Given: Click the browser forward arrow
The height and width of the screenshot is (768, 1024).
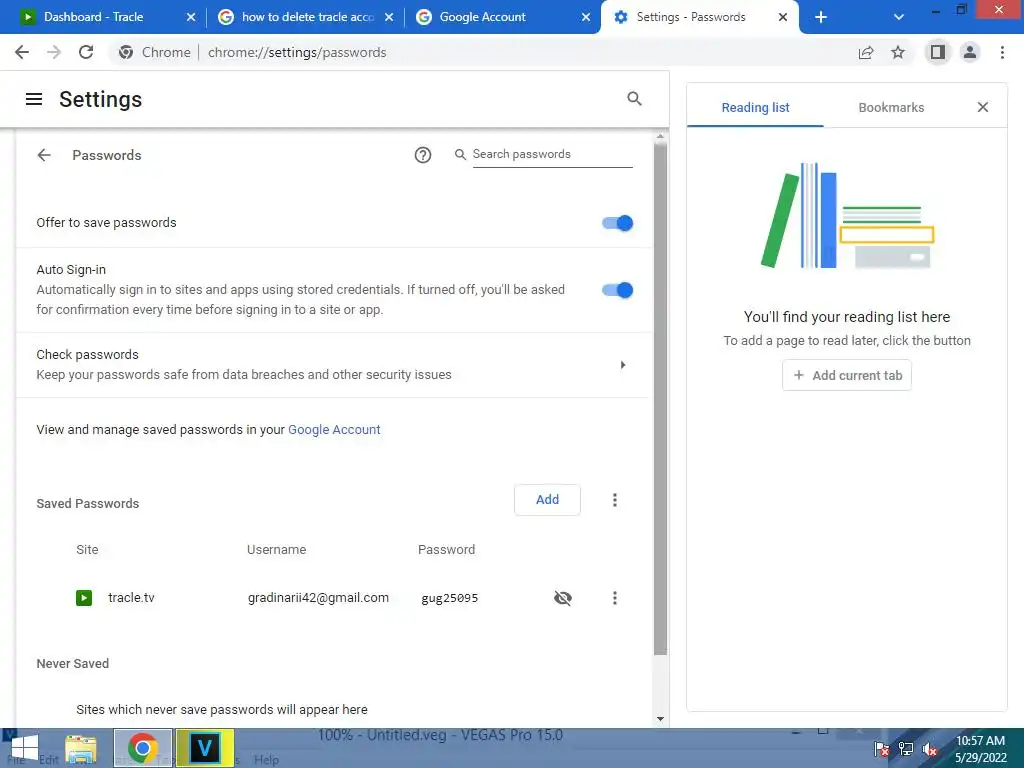Looking at the screenshot, I should coord(54,52).
